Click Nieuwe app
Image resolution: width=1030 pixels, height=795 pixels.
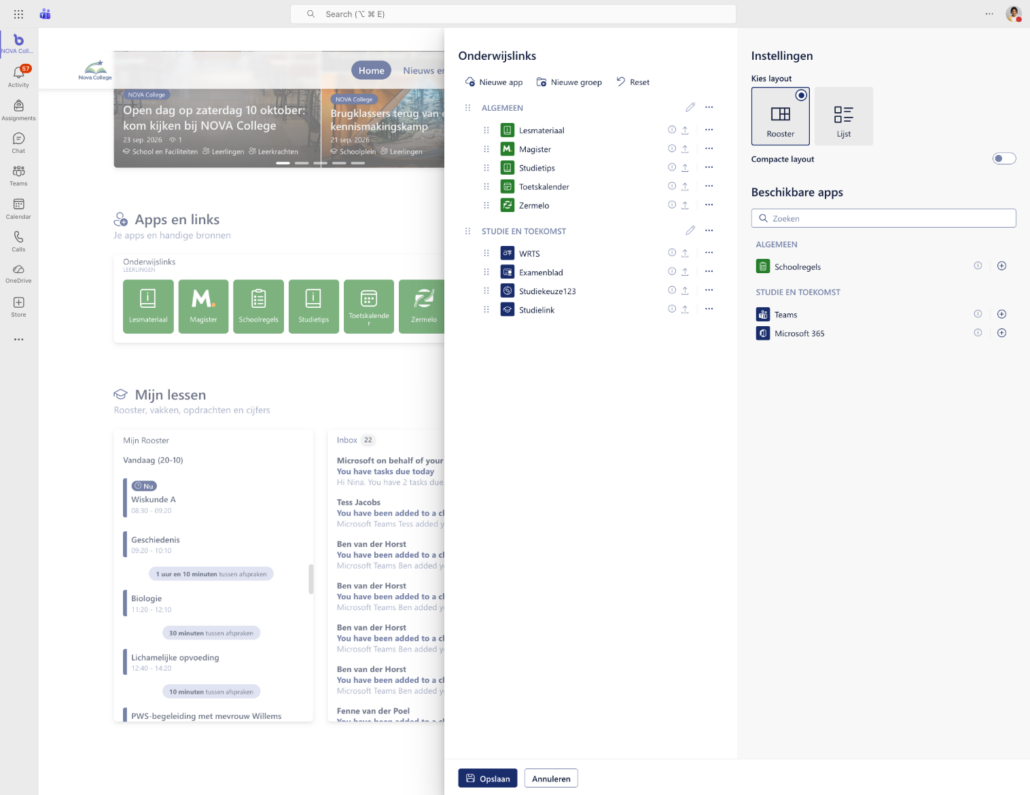click(x=494, y=82)
